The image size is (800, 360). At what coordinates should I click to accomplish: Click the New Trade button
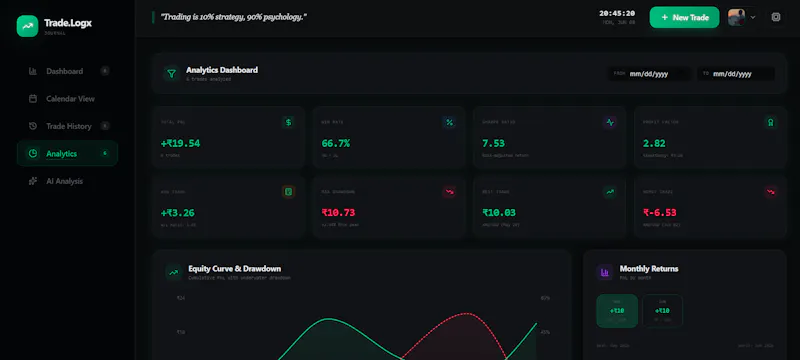click(x=684, y=17)
